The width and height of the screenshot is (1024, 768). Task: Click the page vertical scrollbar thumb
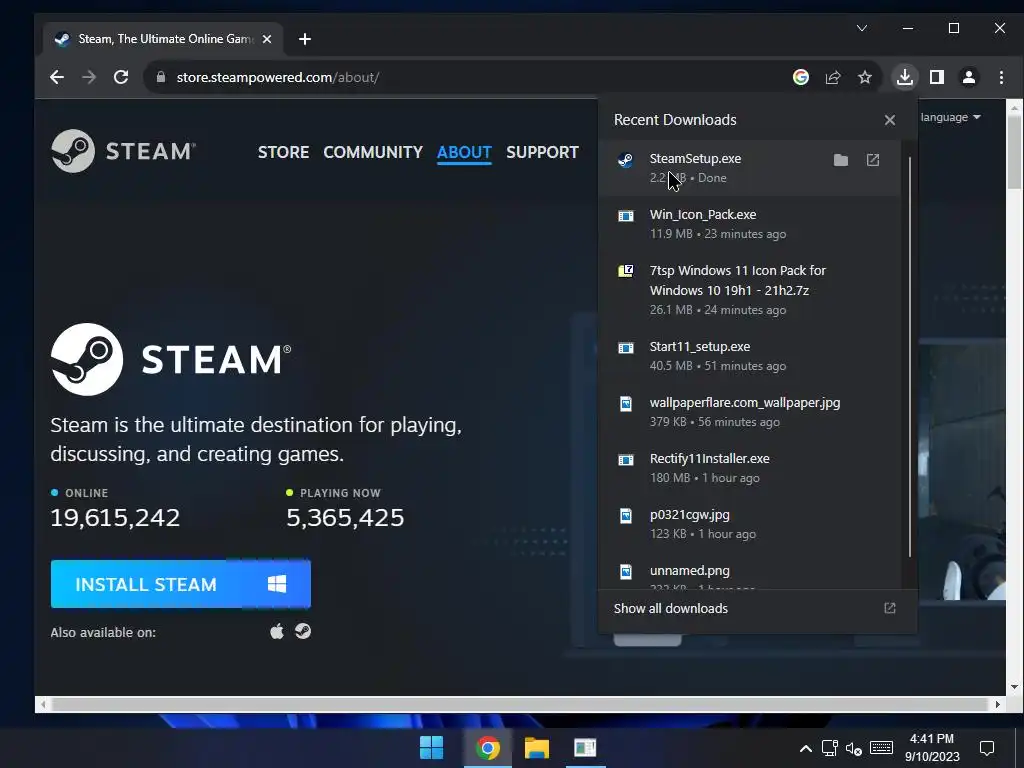(x=1014, y=153)
